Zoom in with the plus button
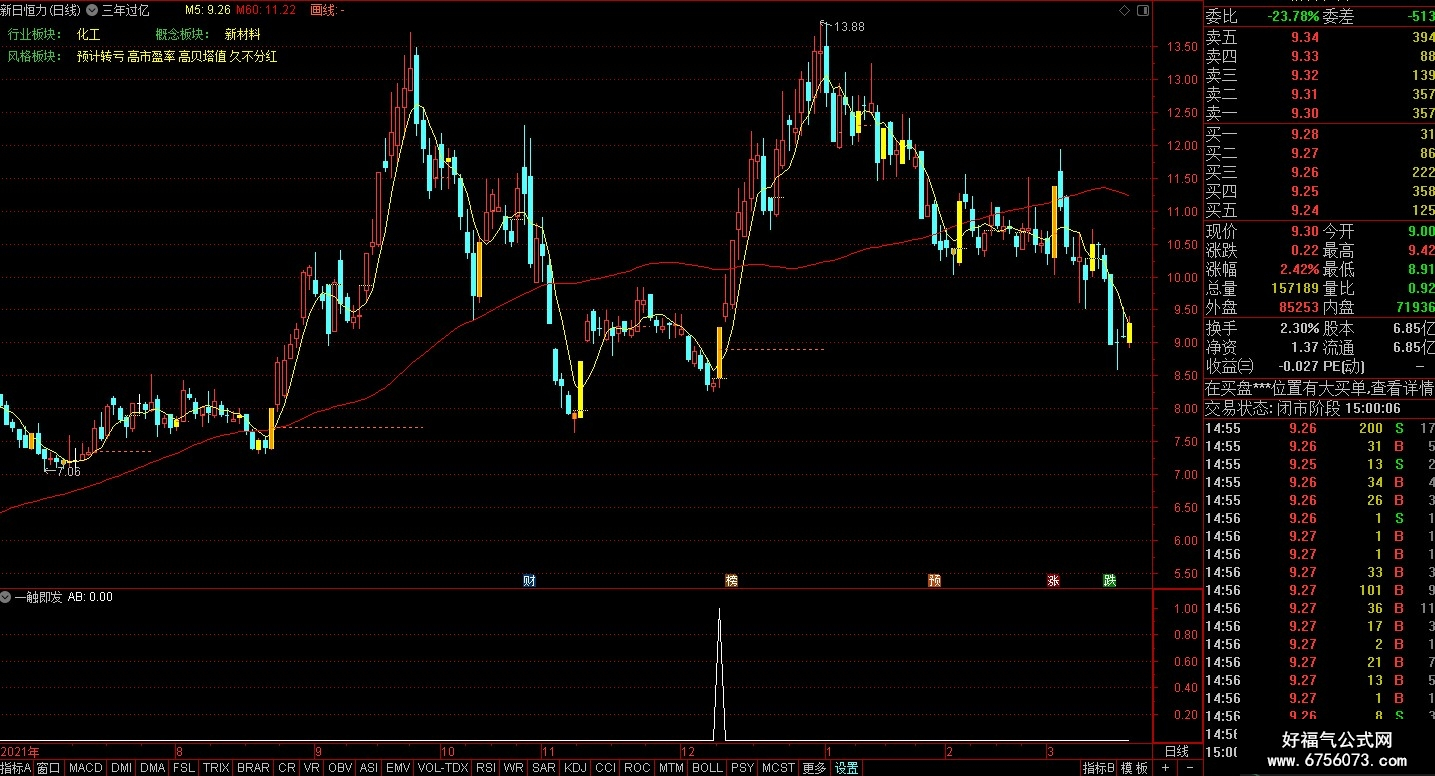 (x=1166, y=768)
